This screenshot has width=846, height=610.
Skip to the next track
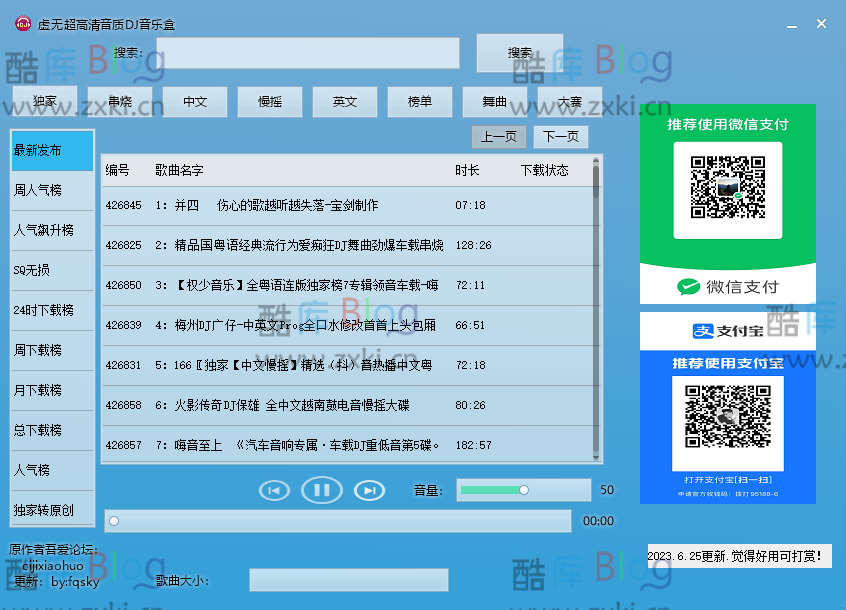[368, 490]
